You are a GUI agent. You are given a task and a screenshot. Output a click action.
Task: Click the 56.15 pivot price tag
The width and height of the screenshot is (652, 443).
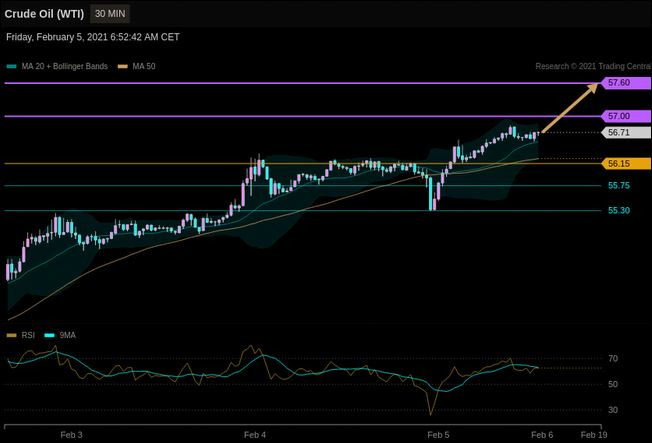(626, 163)
